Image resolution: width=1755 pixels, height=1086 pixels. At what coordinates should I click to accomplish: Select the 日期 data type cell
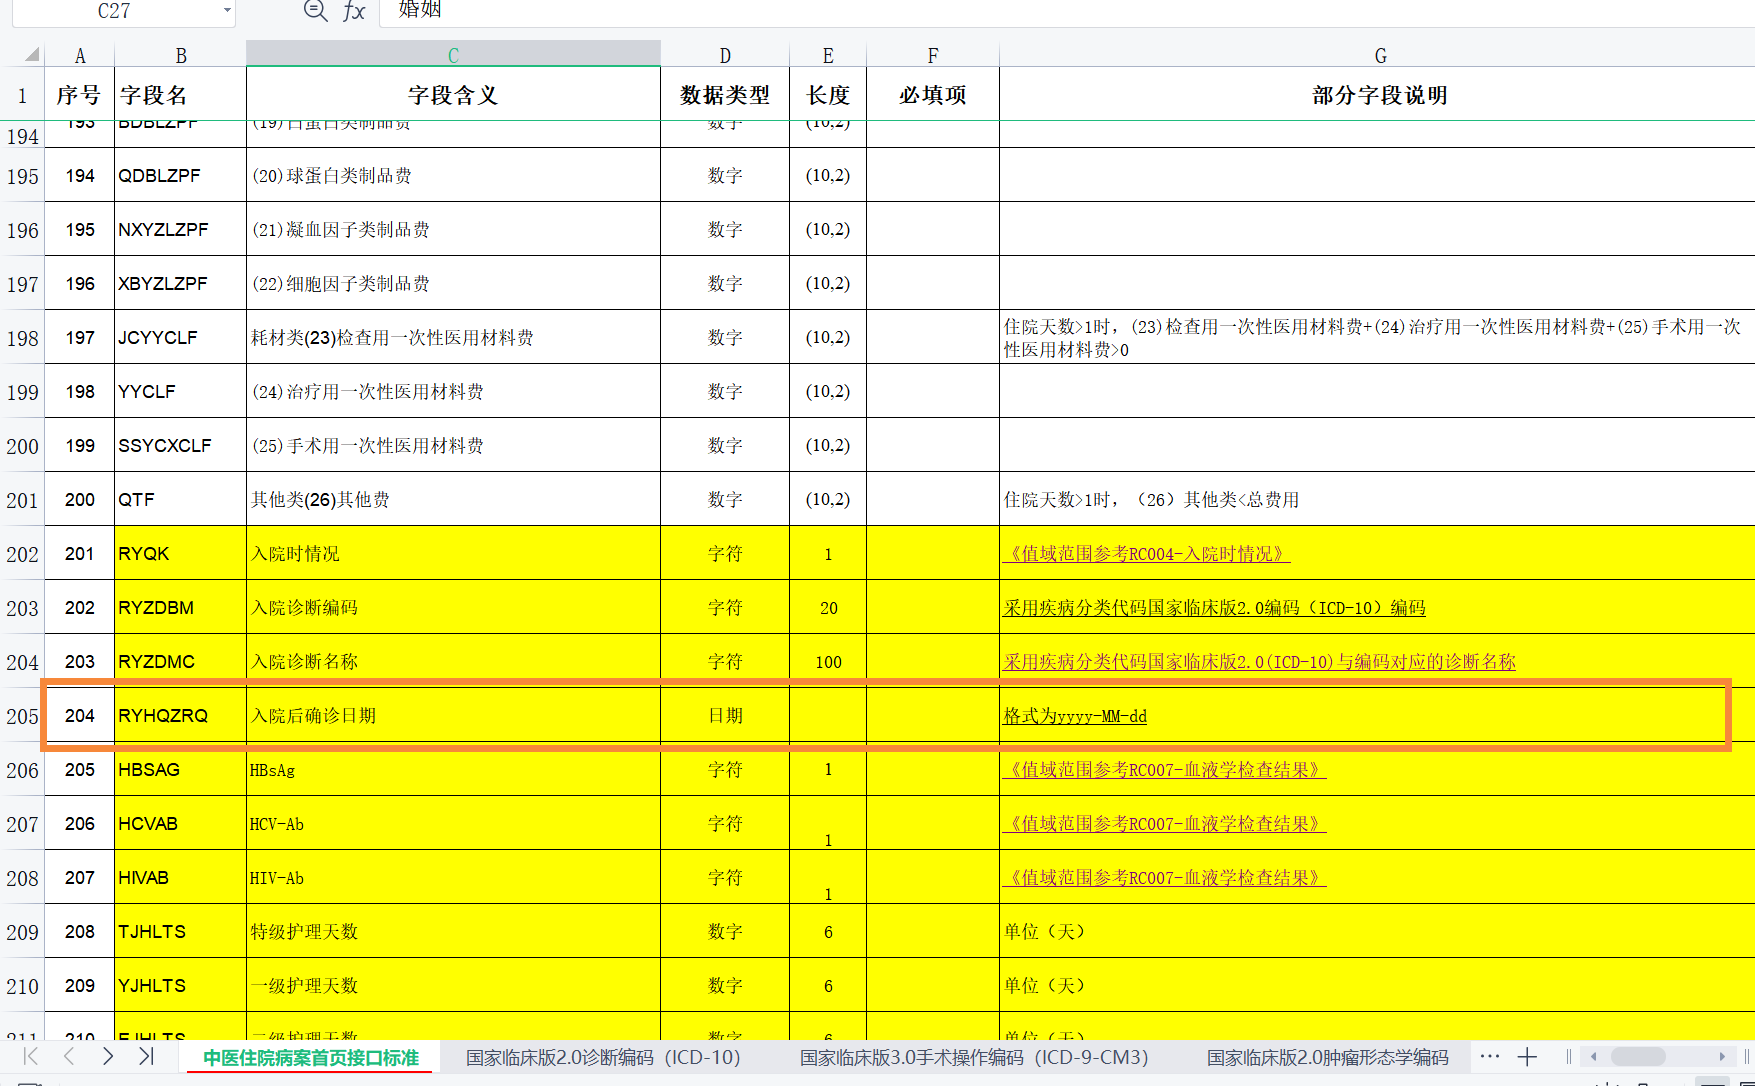725,716
